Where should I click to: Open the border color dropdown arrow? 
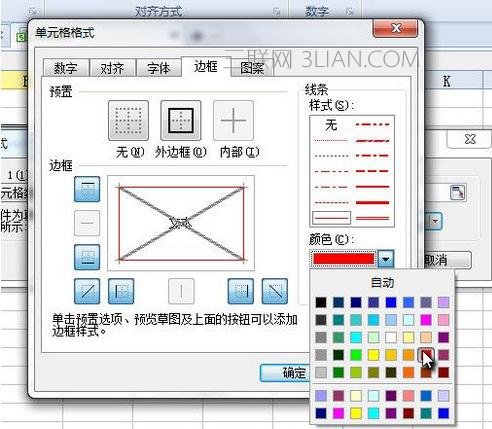[386, 259]
